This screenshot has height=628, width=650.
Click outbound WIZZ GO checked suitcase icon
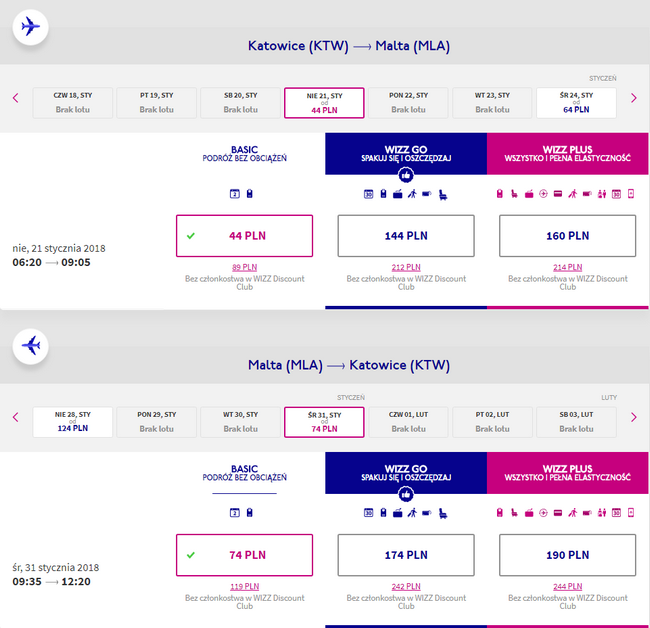pos(398,194)
